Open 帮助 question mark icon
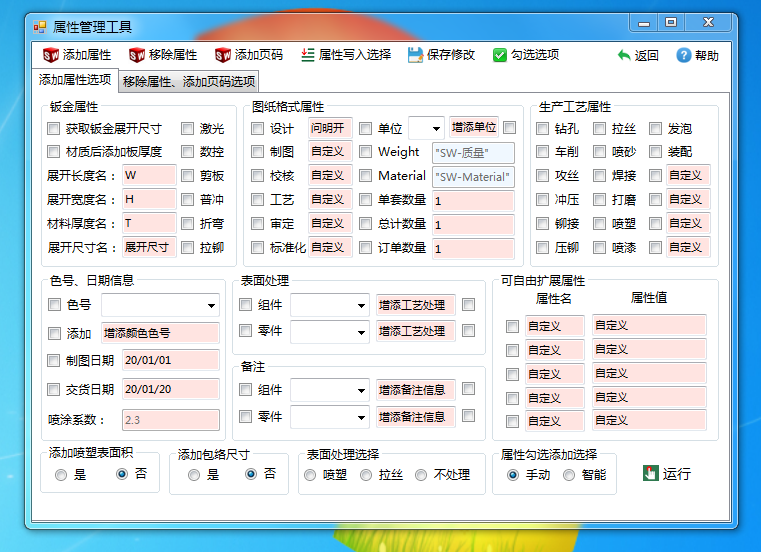761x552 pixels. coord(683,55)
